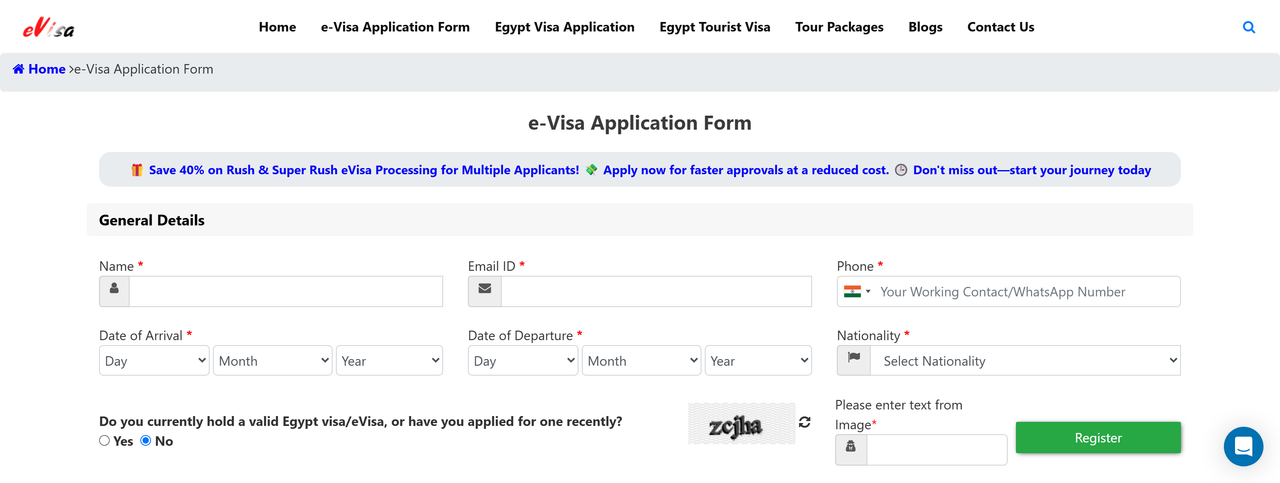Focus the Phone number input field
This screenshot has width=1280, height=483.
pyautogui.click(x=1025, y=292)
